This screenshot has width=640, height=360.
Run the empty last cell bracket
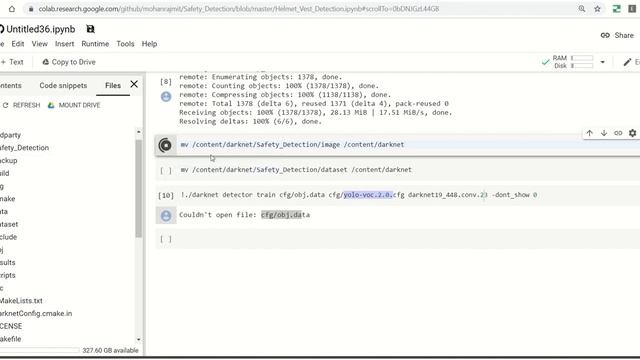[x=166, y=239]
